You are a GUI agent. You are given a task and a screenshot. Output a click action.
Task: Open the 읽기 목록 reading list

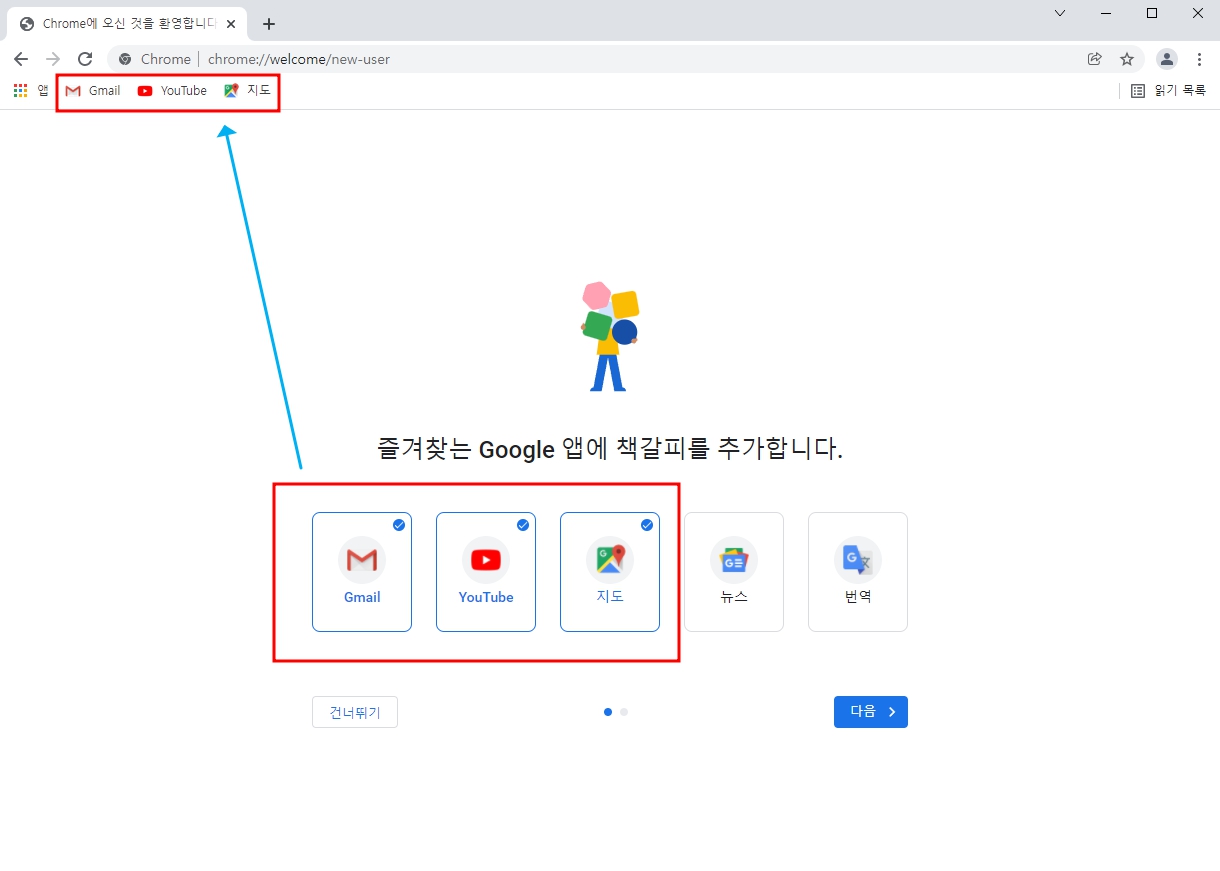click(1168, 90)
